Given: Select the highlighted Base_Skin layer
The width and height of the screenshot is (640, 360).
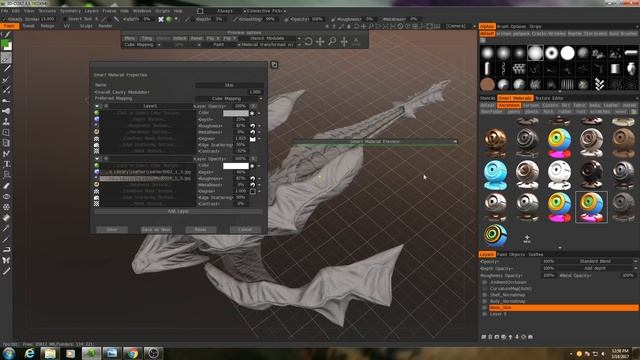Looking at the screenshot, I should 563,308.
